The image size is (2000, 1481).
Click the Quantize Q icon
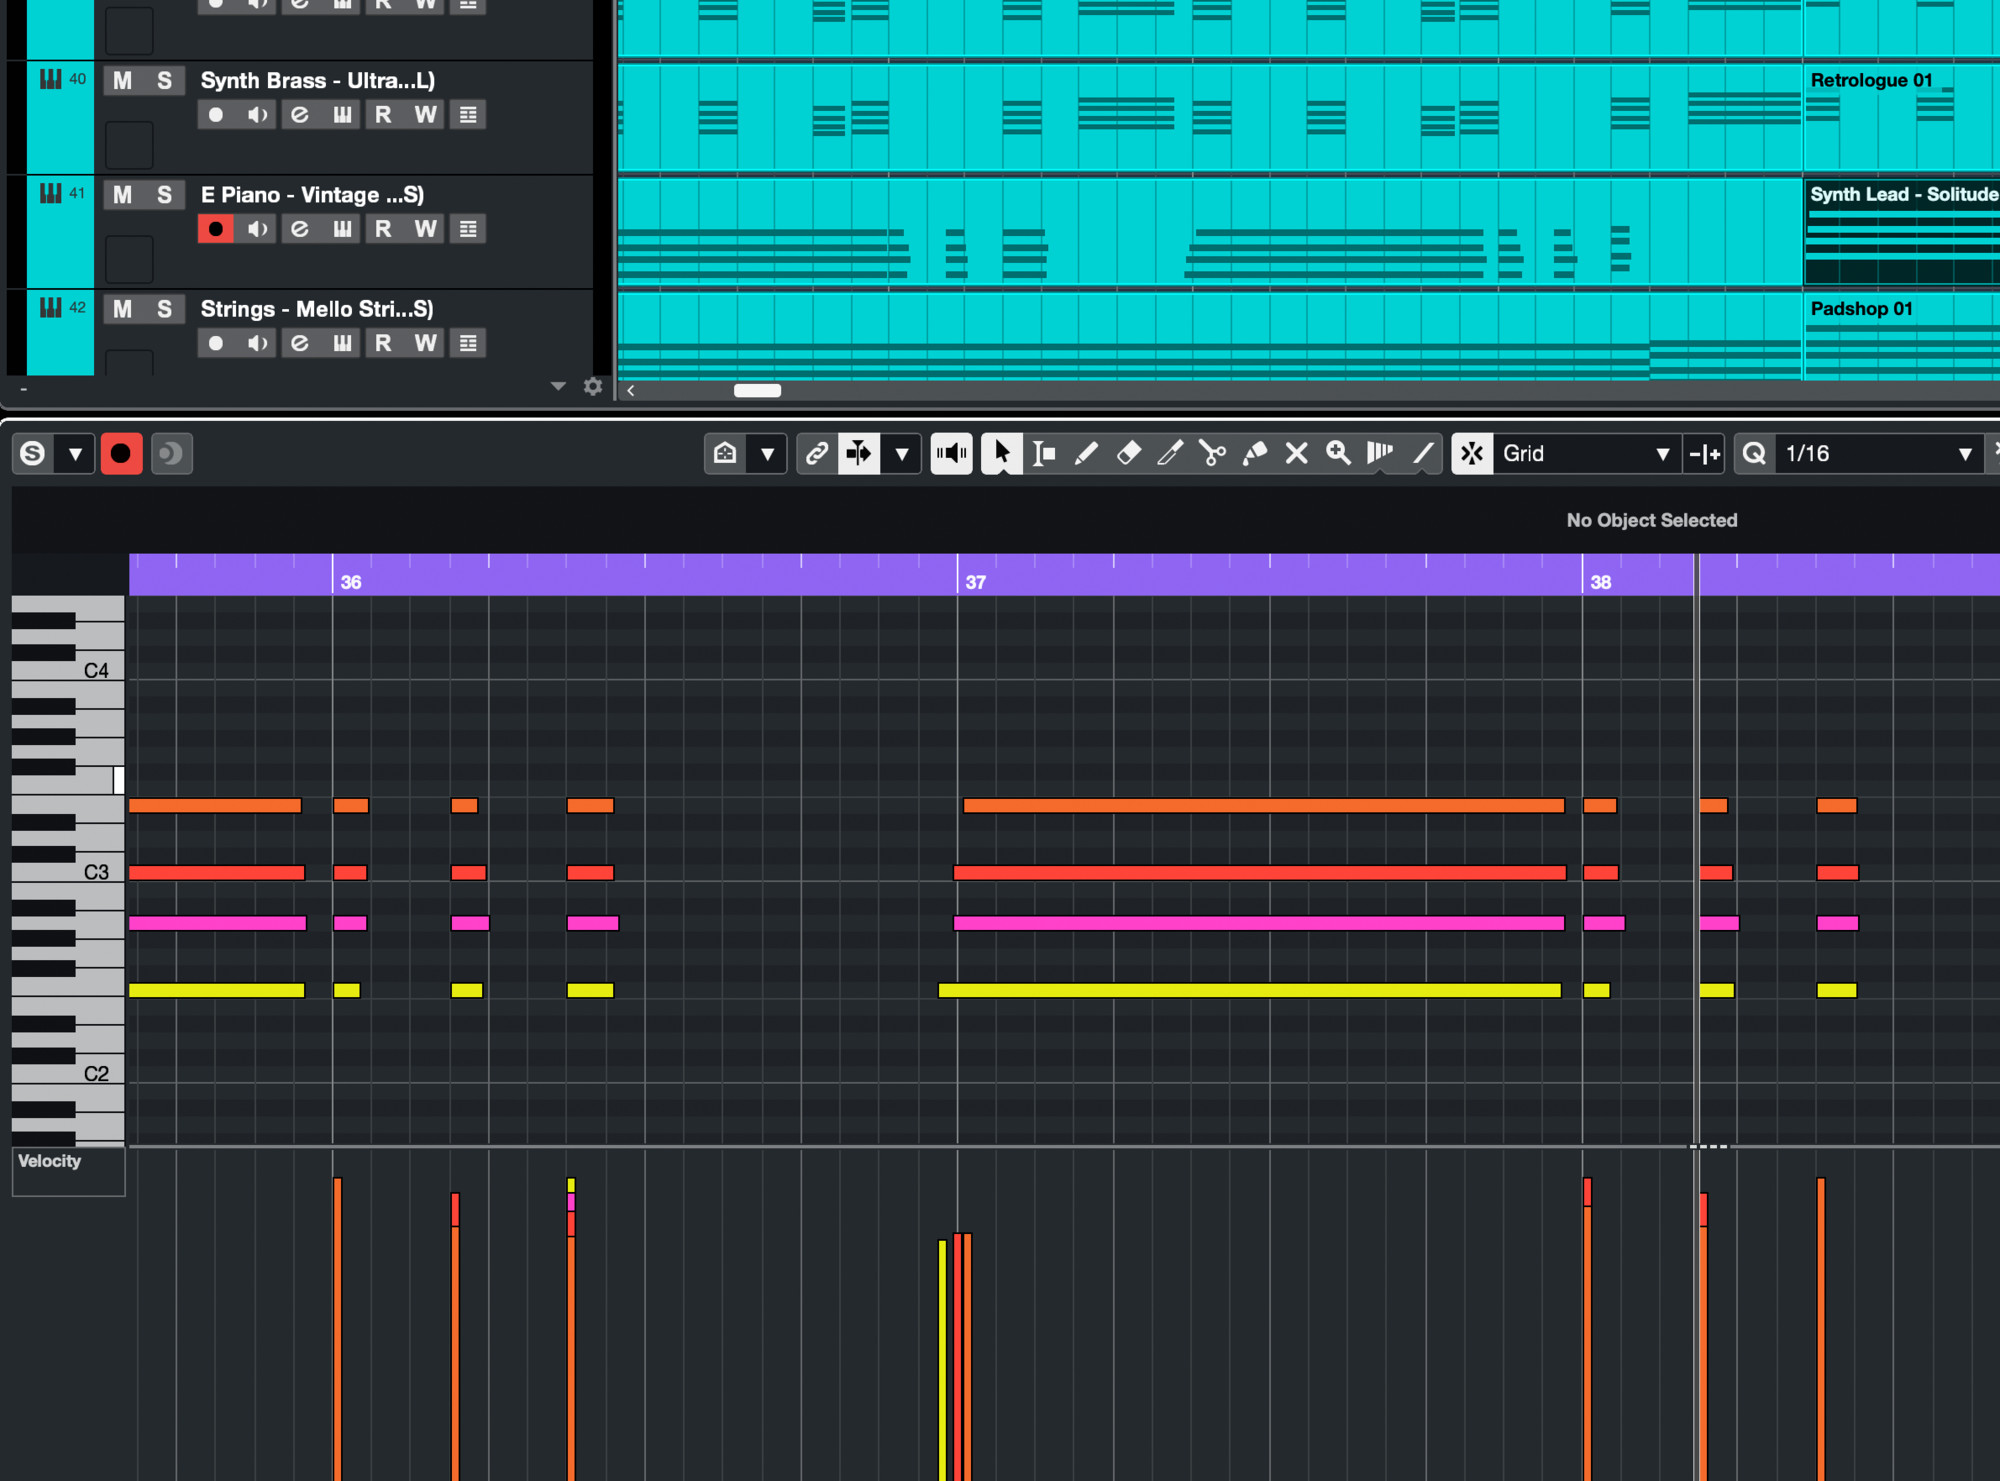point(1754,454)
